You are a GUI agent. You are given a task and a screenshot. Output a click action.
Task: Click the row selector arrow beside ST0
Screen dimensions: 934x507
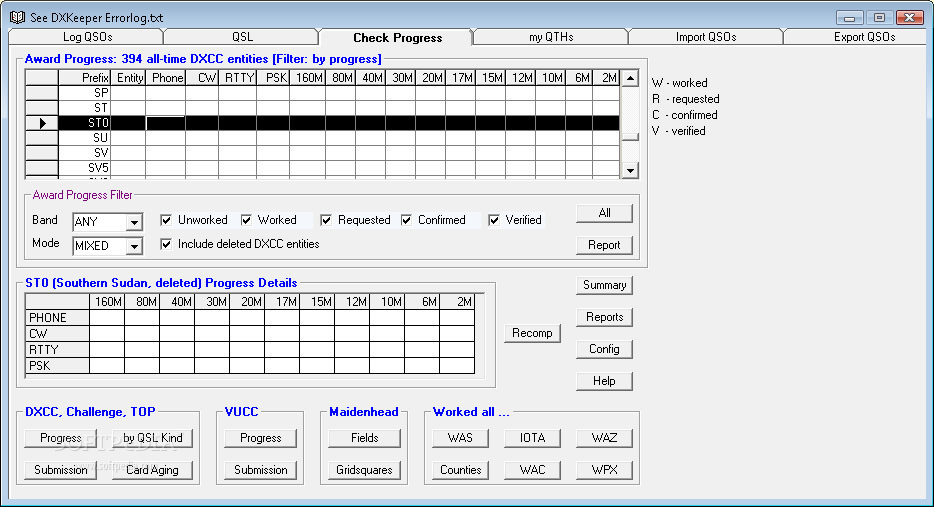(x=42, y=123)
